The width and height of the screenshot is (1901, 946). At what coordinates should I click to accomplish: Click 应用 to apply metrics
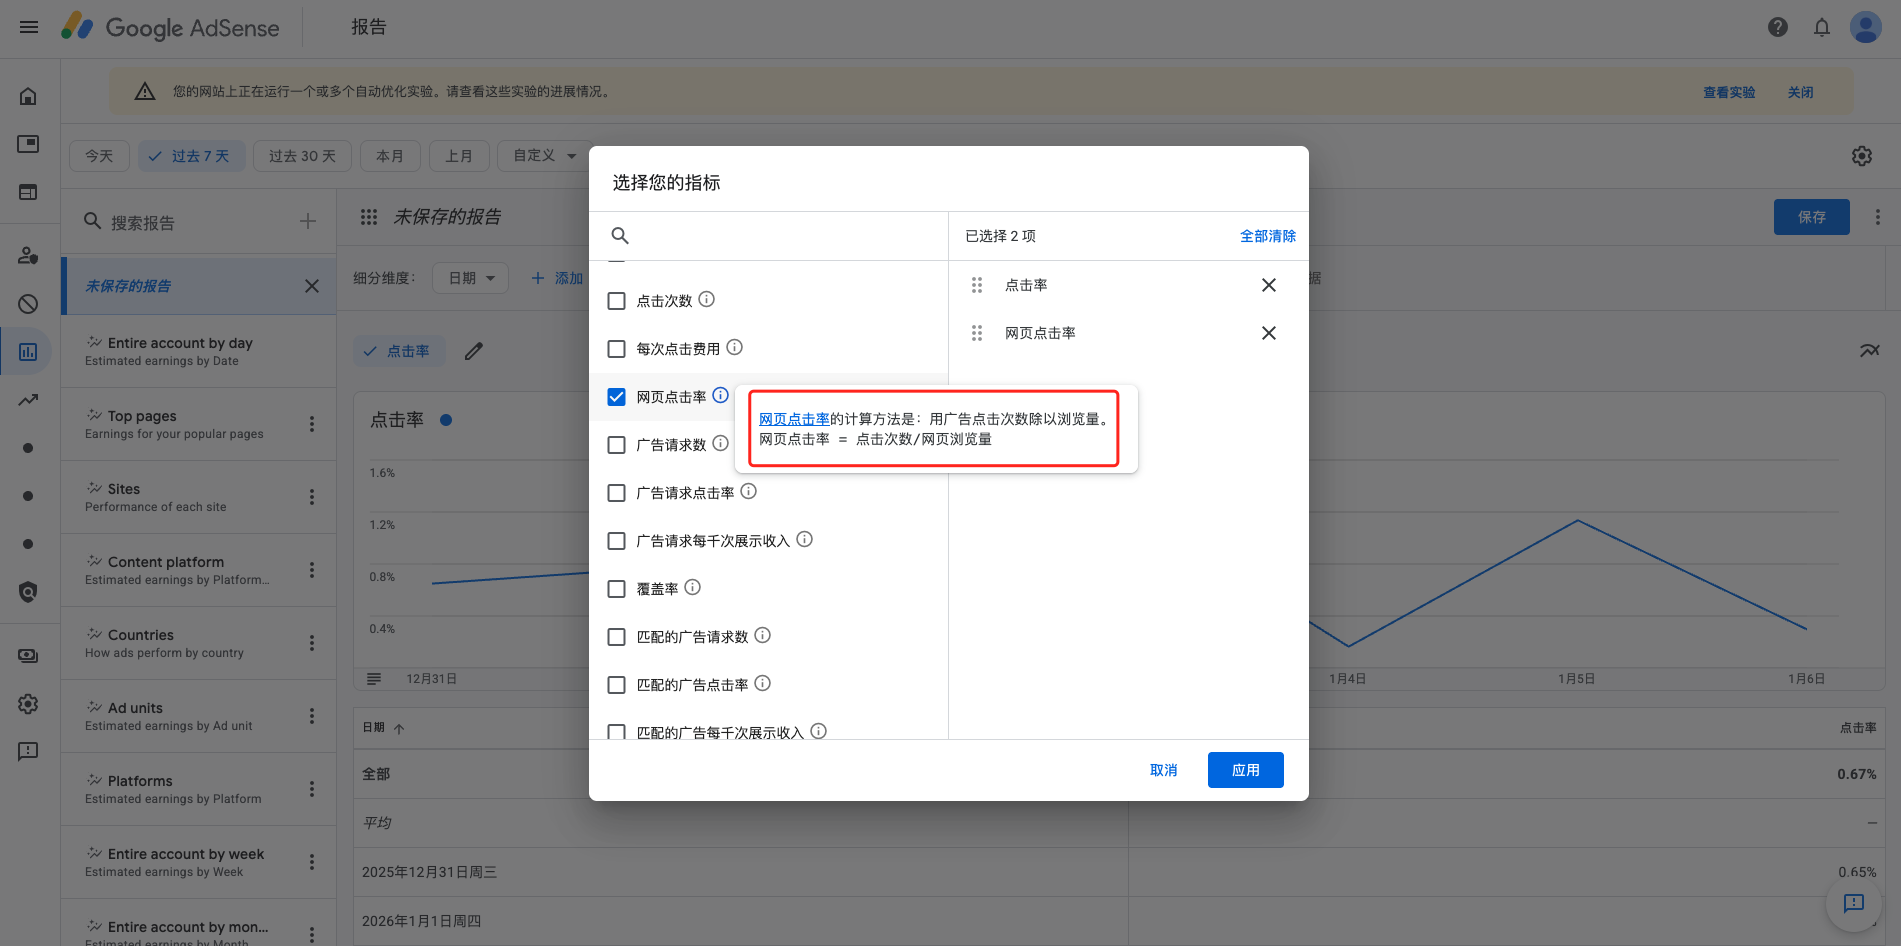pos(1246,770)
